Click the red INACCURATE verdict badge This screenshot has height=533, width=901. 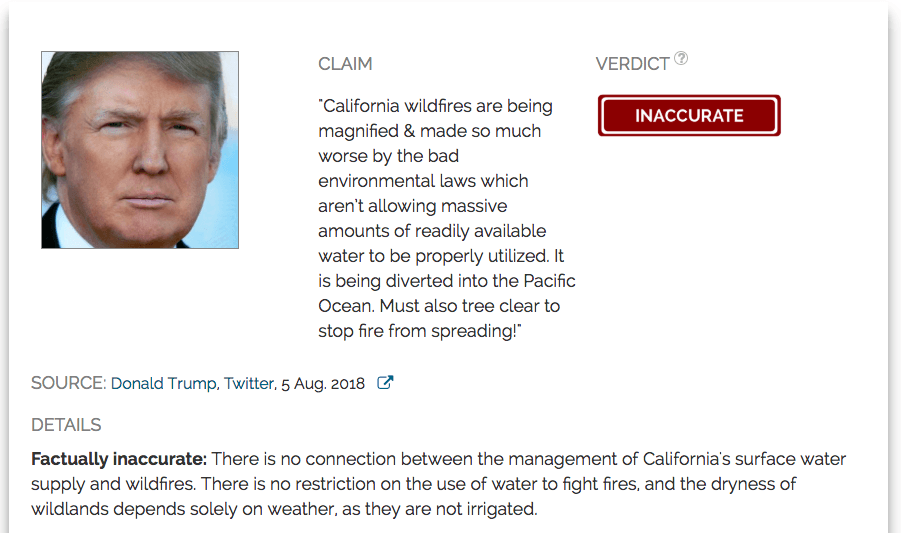click(689, 115)
